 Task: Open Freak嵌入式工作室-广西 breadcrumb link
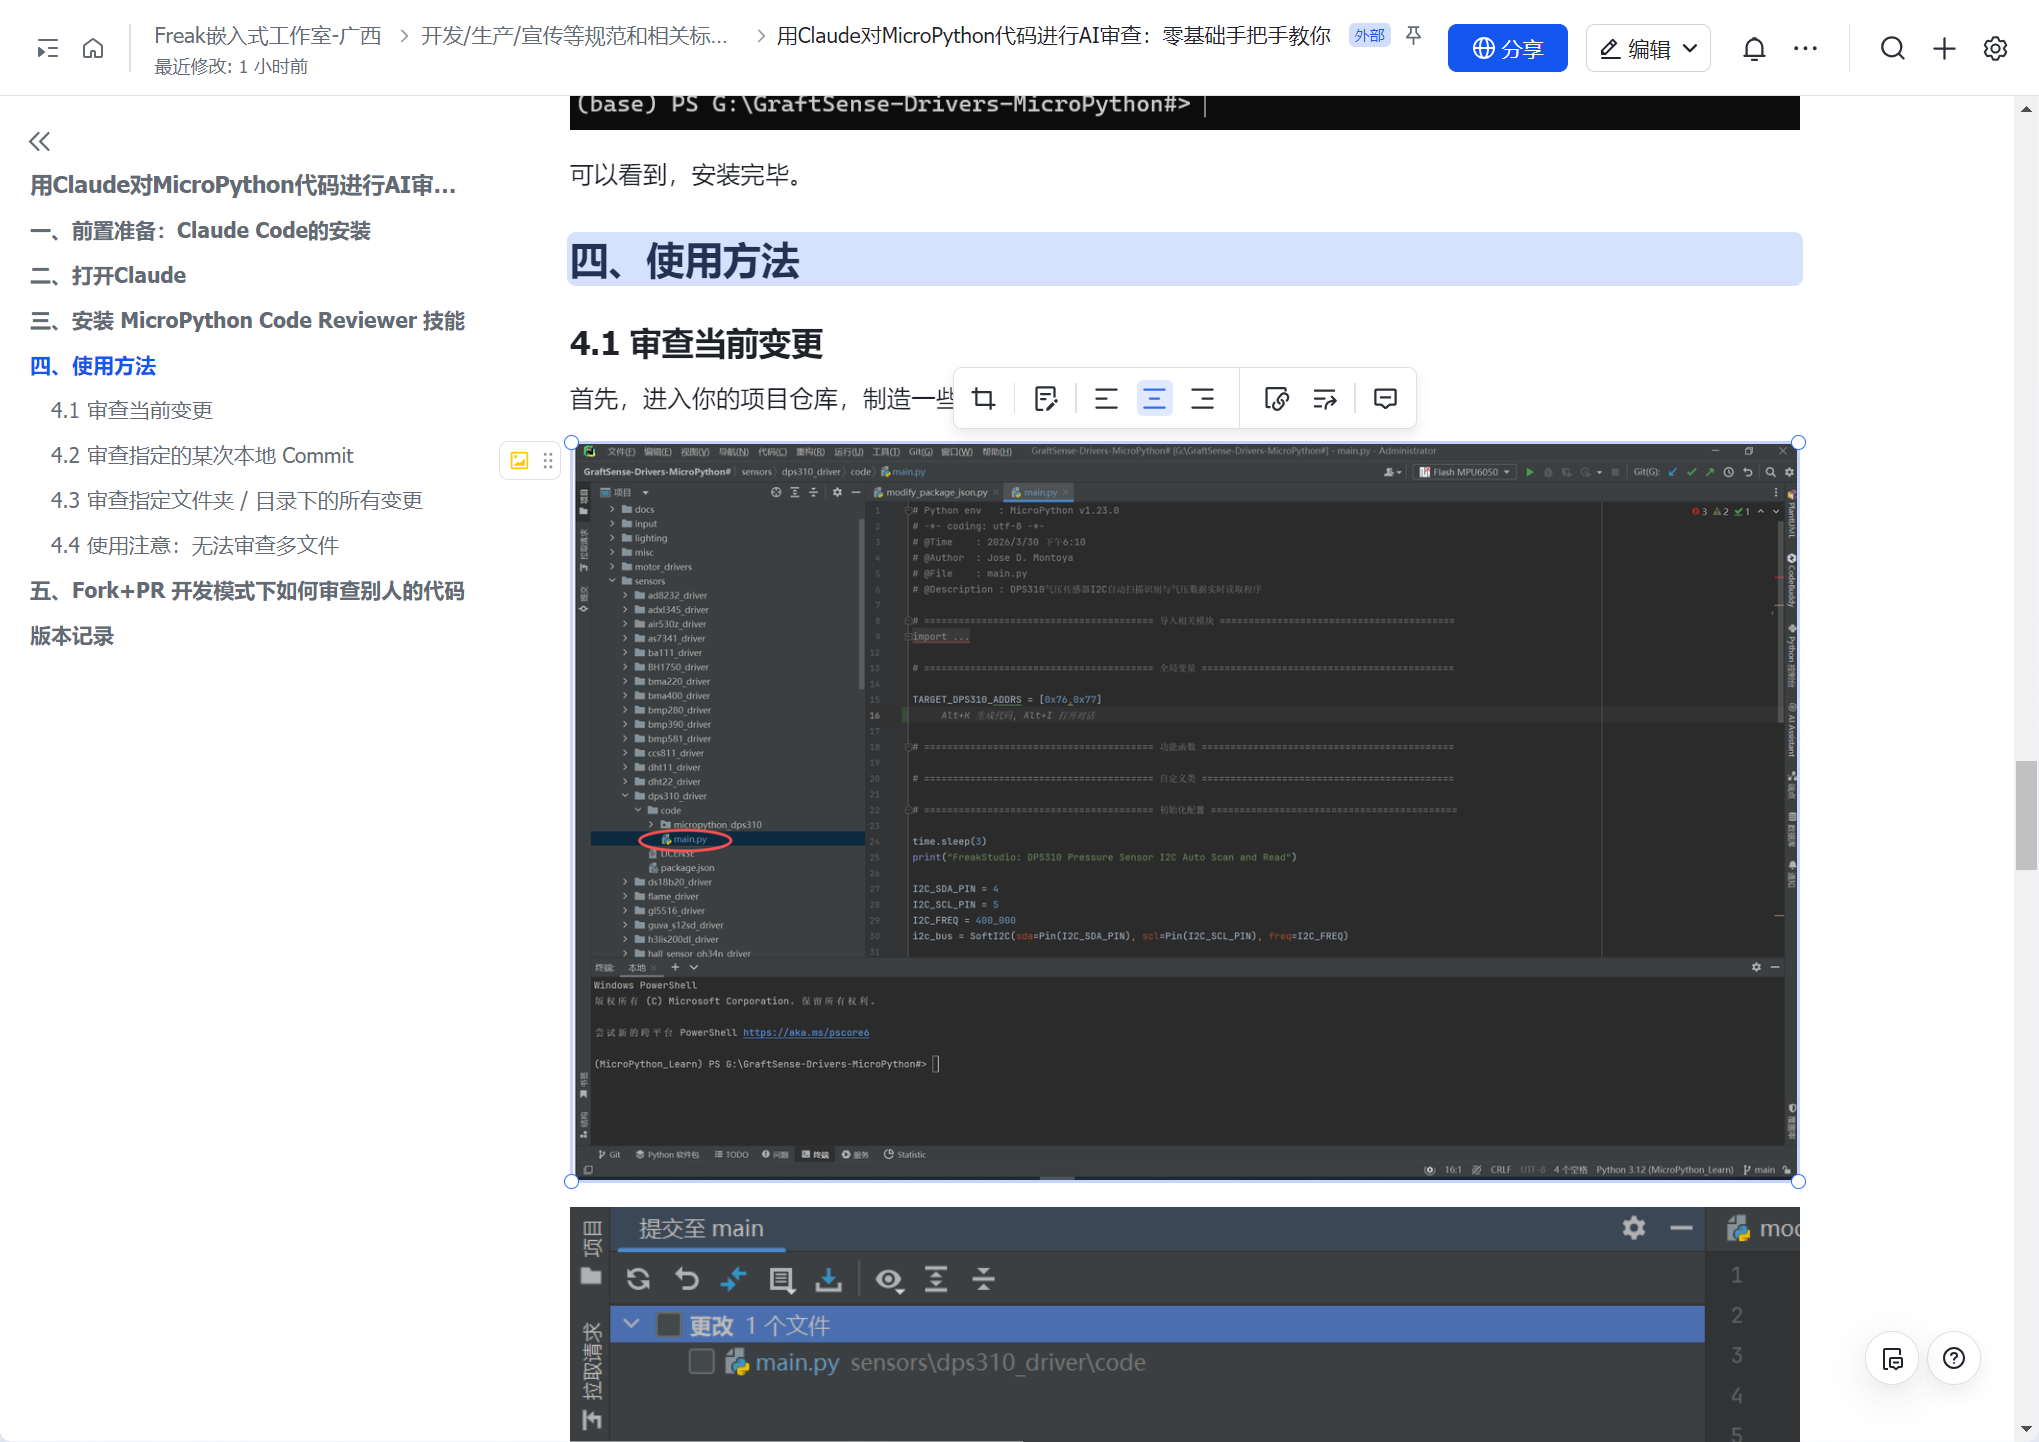[268, 36]
